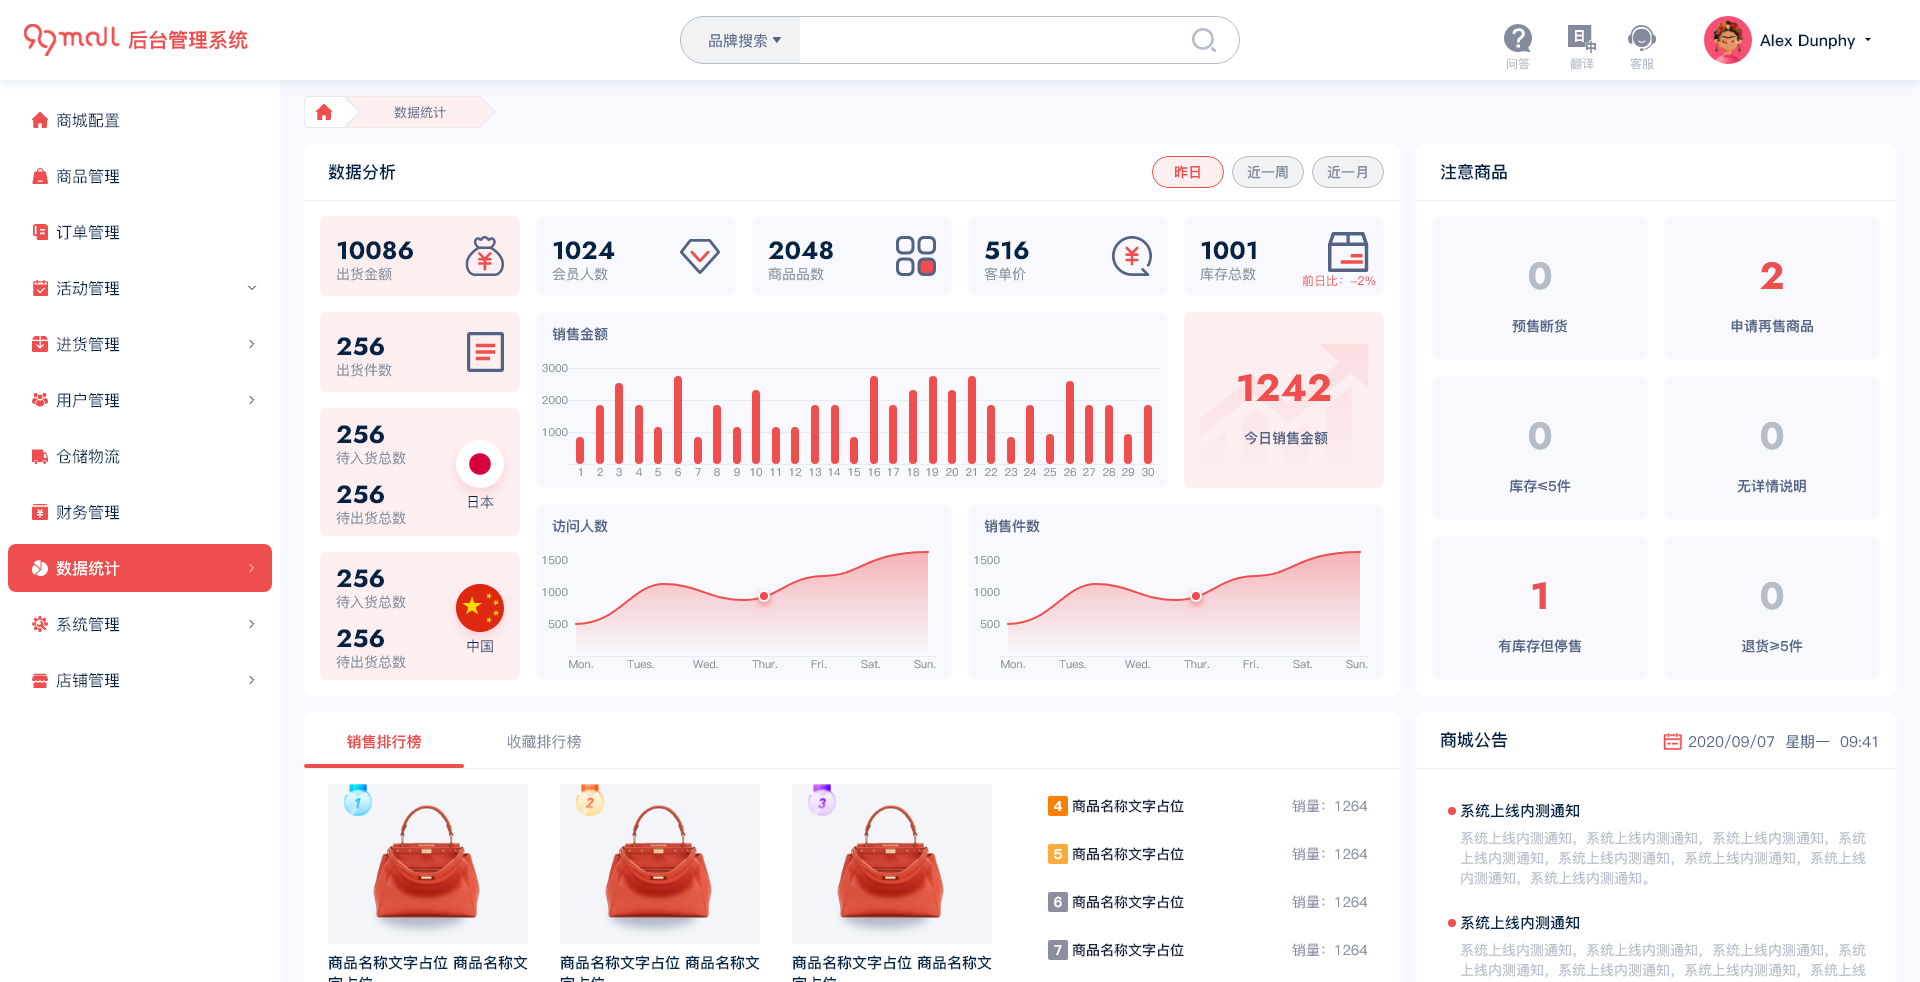Open customer service headset icon
The height and width of the screenshot is (982, 1920).
tap(1641, 40)
